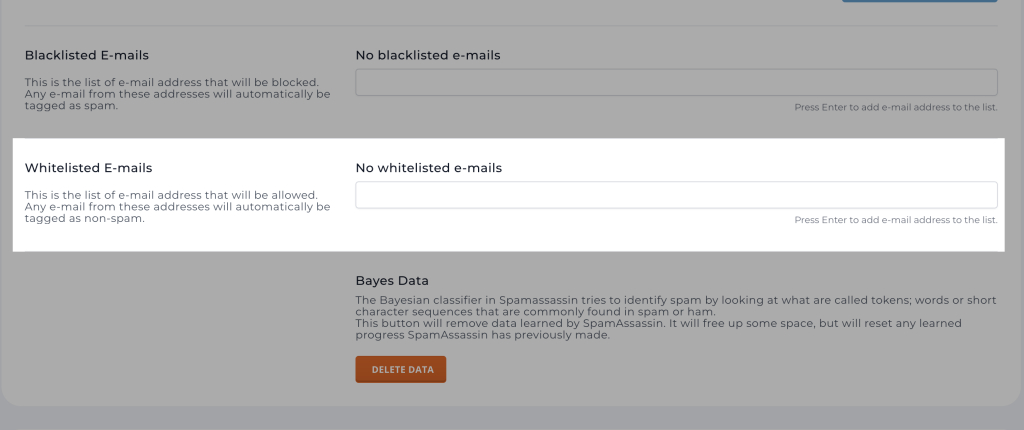
Task: Click the blacklisted e-mails input field
Action: [x=676, y=82]
